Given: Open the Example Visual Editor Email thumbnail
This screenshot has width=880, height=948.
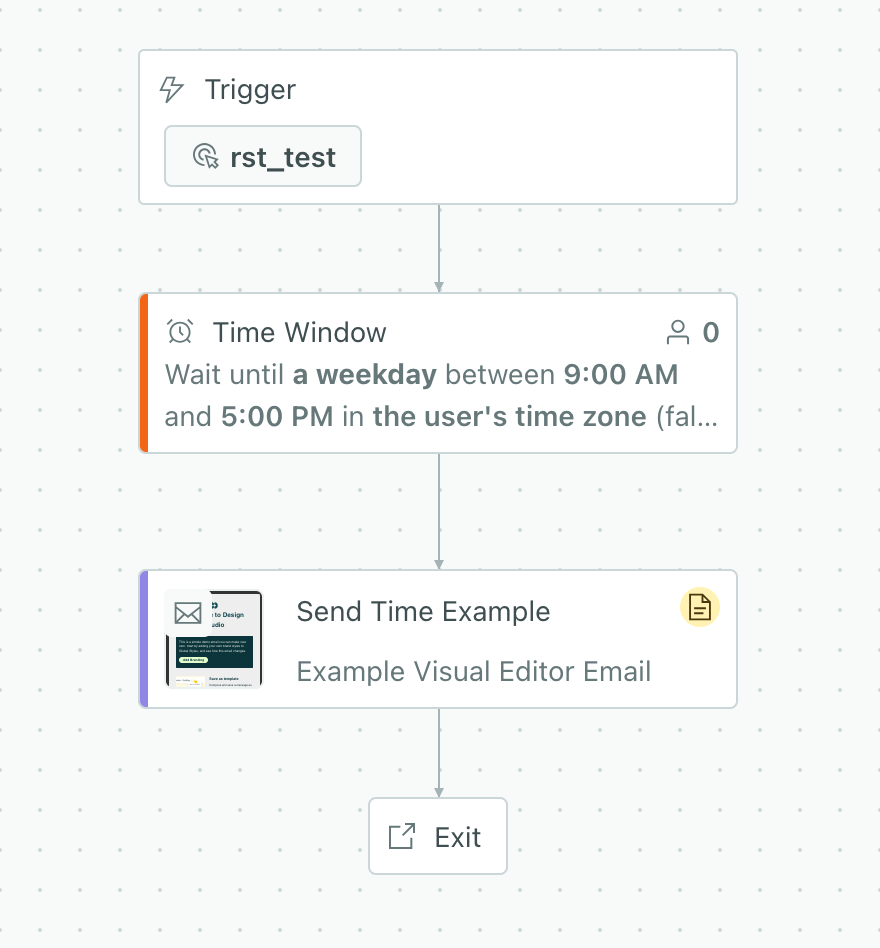Looking at the screenshot, I should 214,639.
